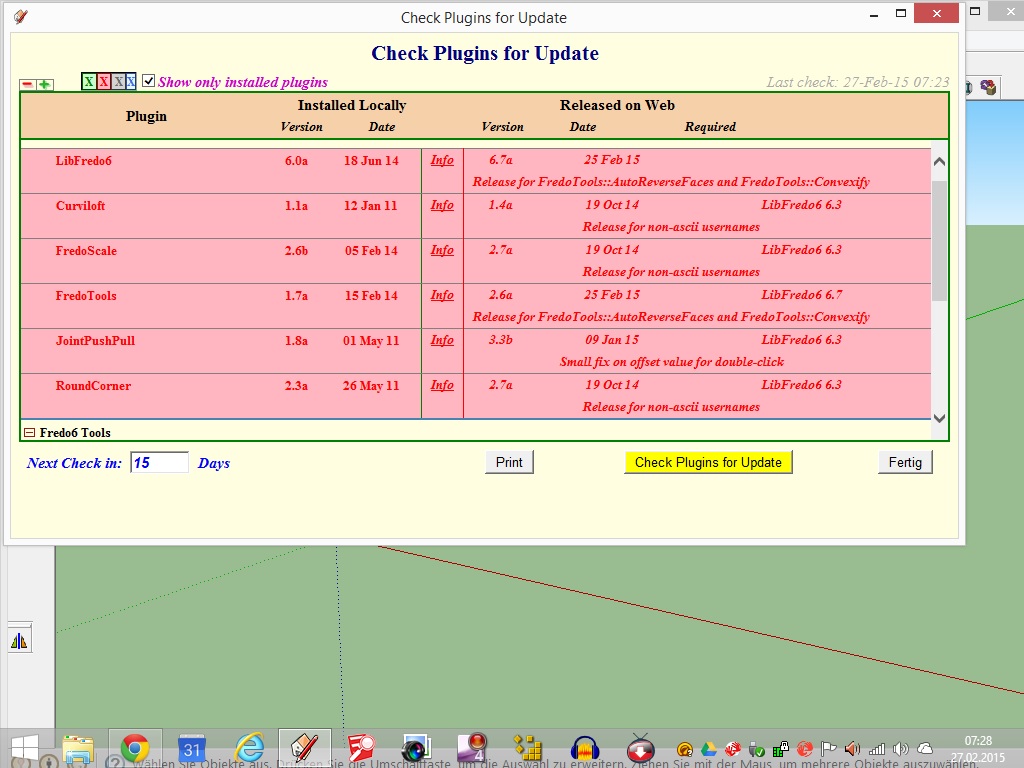Toggle the red X filter box

click(x=103, y=82)
